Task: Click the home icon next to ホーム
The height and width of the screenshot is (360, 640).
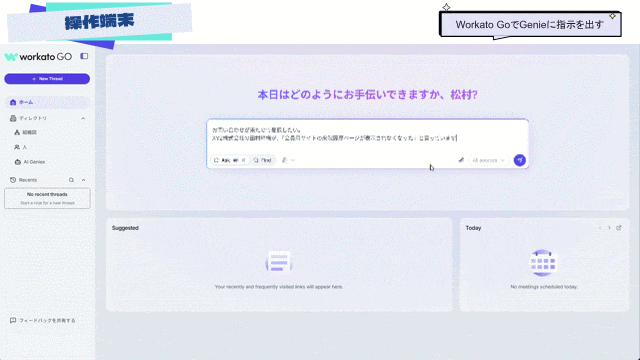Action: [x=13, y=102]
